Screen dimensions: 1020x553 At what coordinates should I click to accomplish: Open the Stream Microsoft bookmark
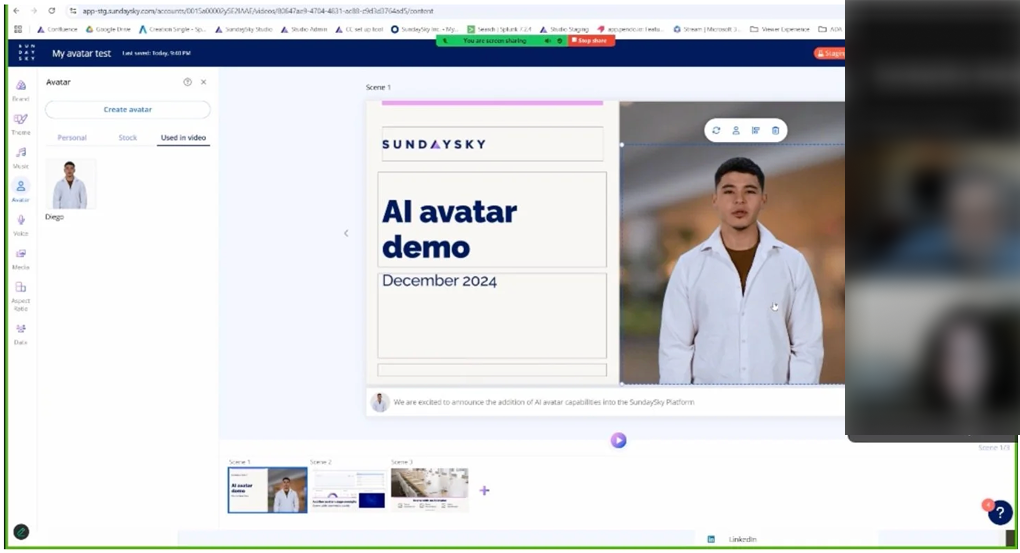(706, 29)
